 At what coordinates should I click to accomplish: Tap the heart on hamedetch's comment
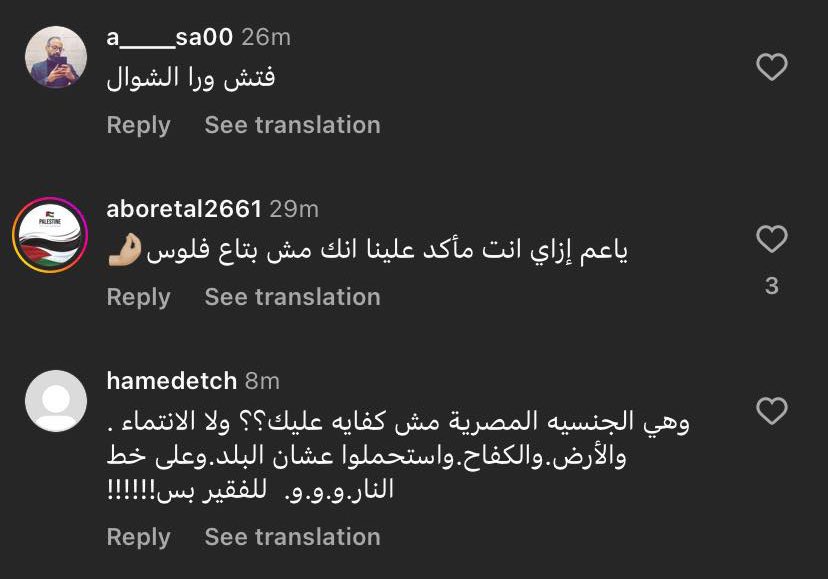click(x=771, y=411)
